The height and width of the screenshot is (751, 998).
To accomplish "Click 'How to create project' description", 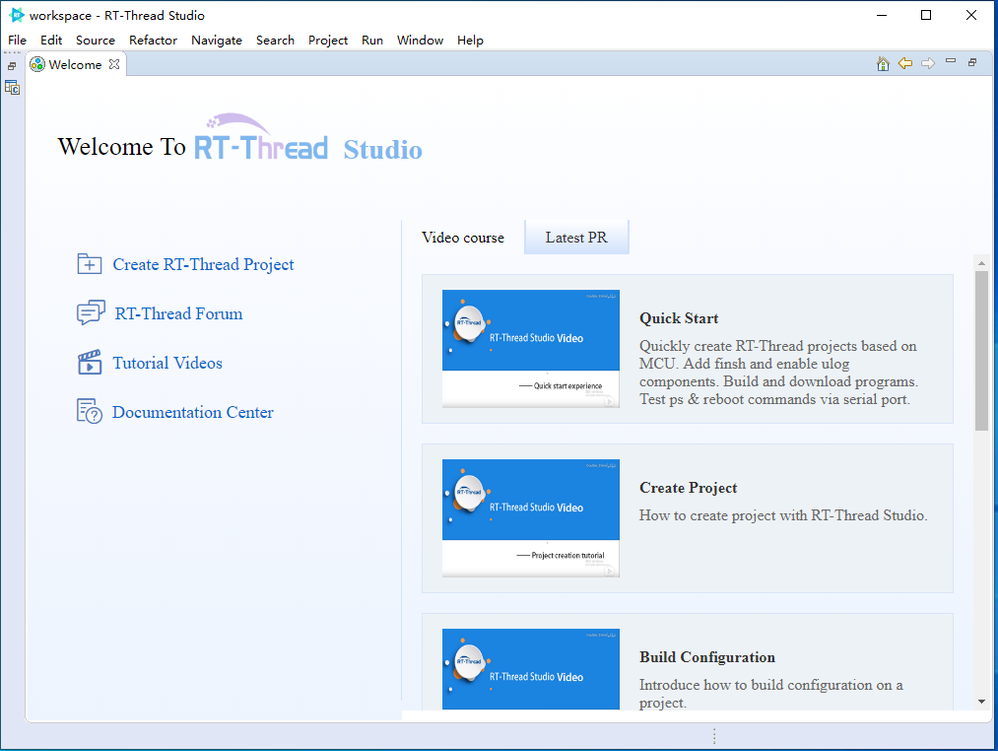I will 783,515.
